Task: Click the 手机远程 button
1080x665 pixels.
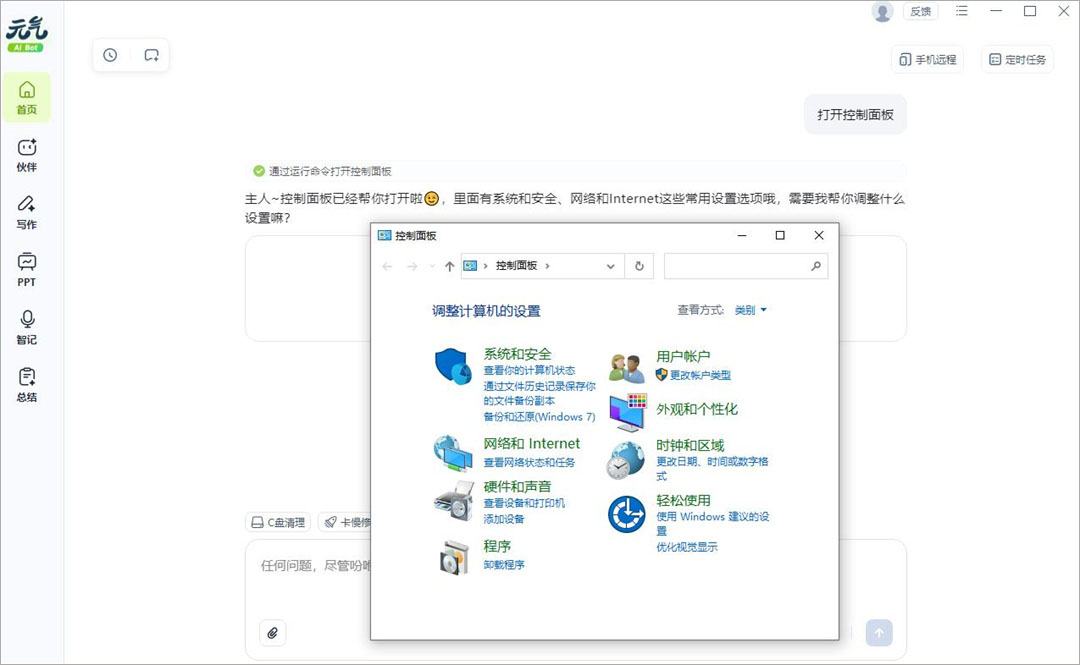Action: tap(928, 59)
